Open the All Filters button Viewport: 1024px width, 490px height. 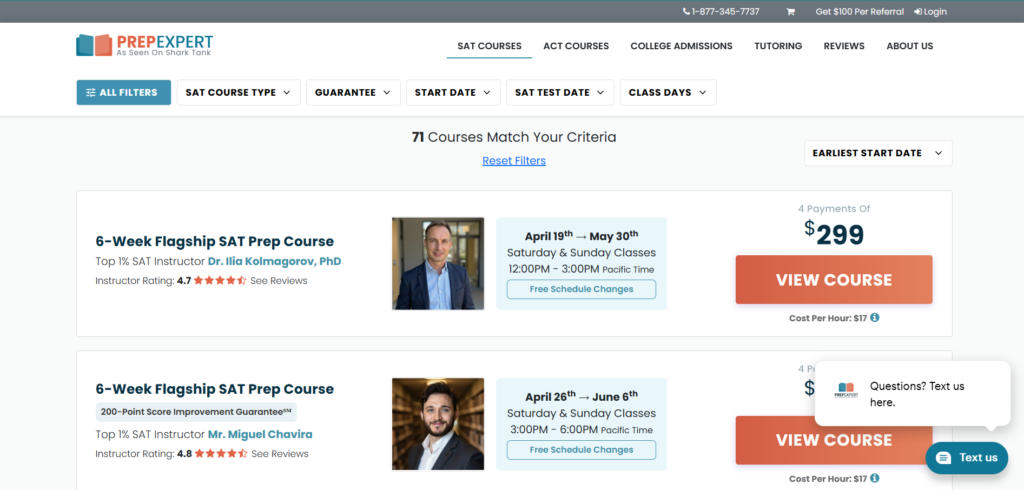tap(123, 92)
